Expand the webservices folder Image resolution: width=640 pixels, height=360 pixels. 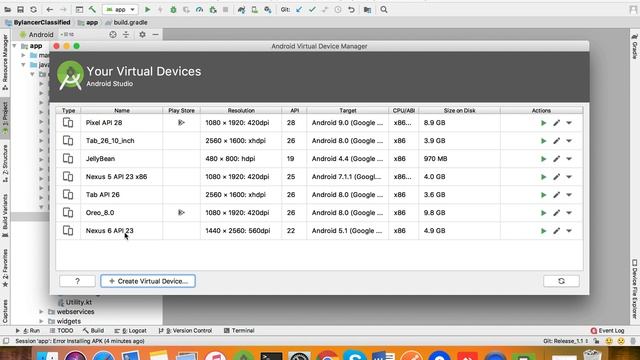tap(41, 312)
